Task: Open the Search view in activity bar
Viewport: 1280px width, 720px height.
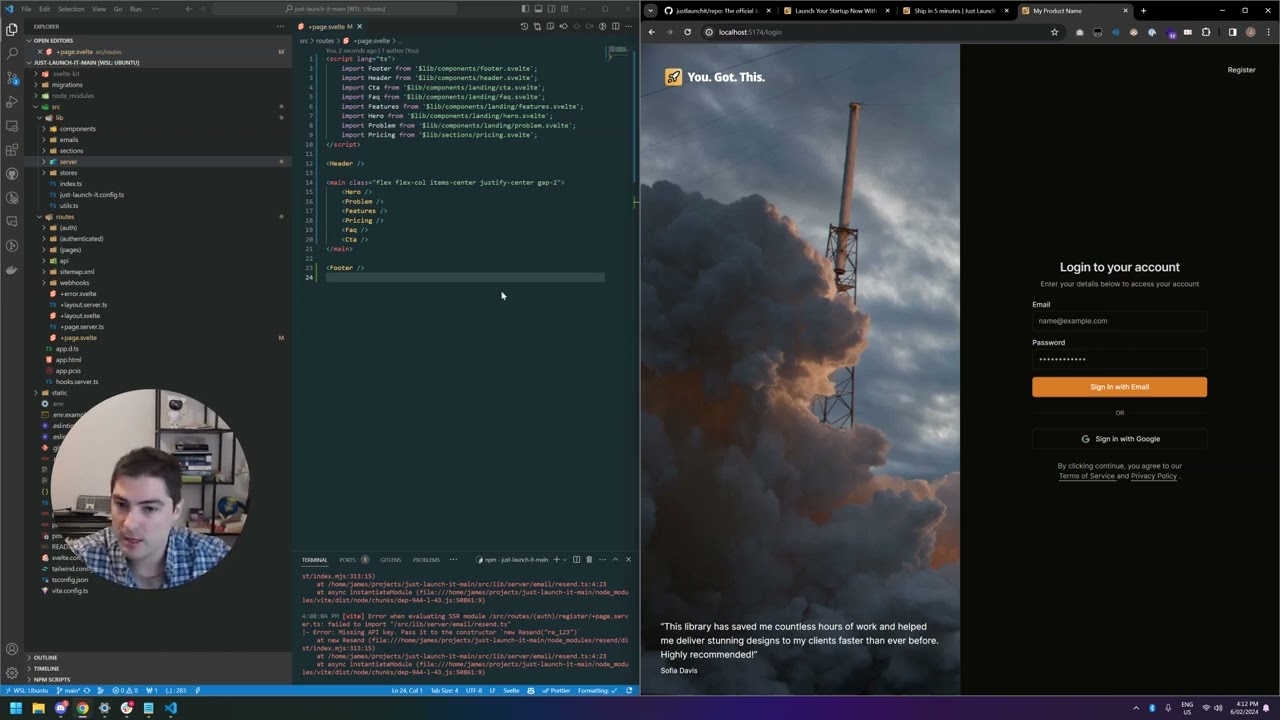Action: pos(12,53)
